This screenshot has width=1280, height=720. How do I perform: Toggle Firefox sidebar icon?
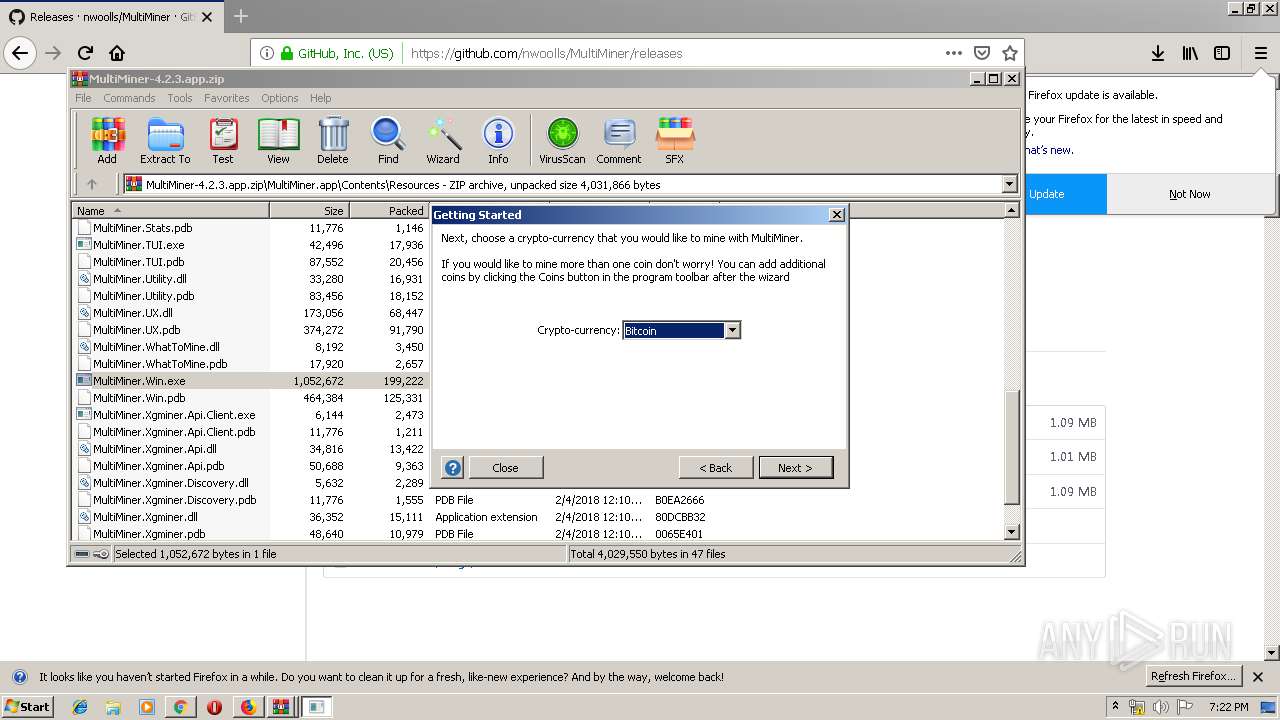click(1222, 53)
